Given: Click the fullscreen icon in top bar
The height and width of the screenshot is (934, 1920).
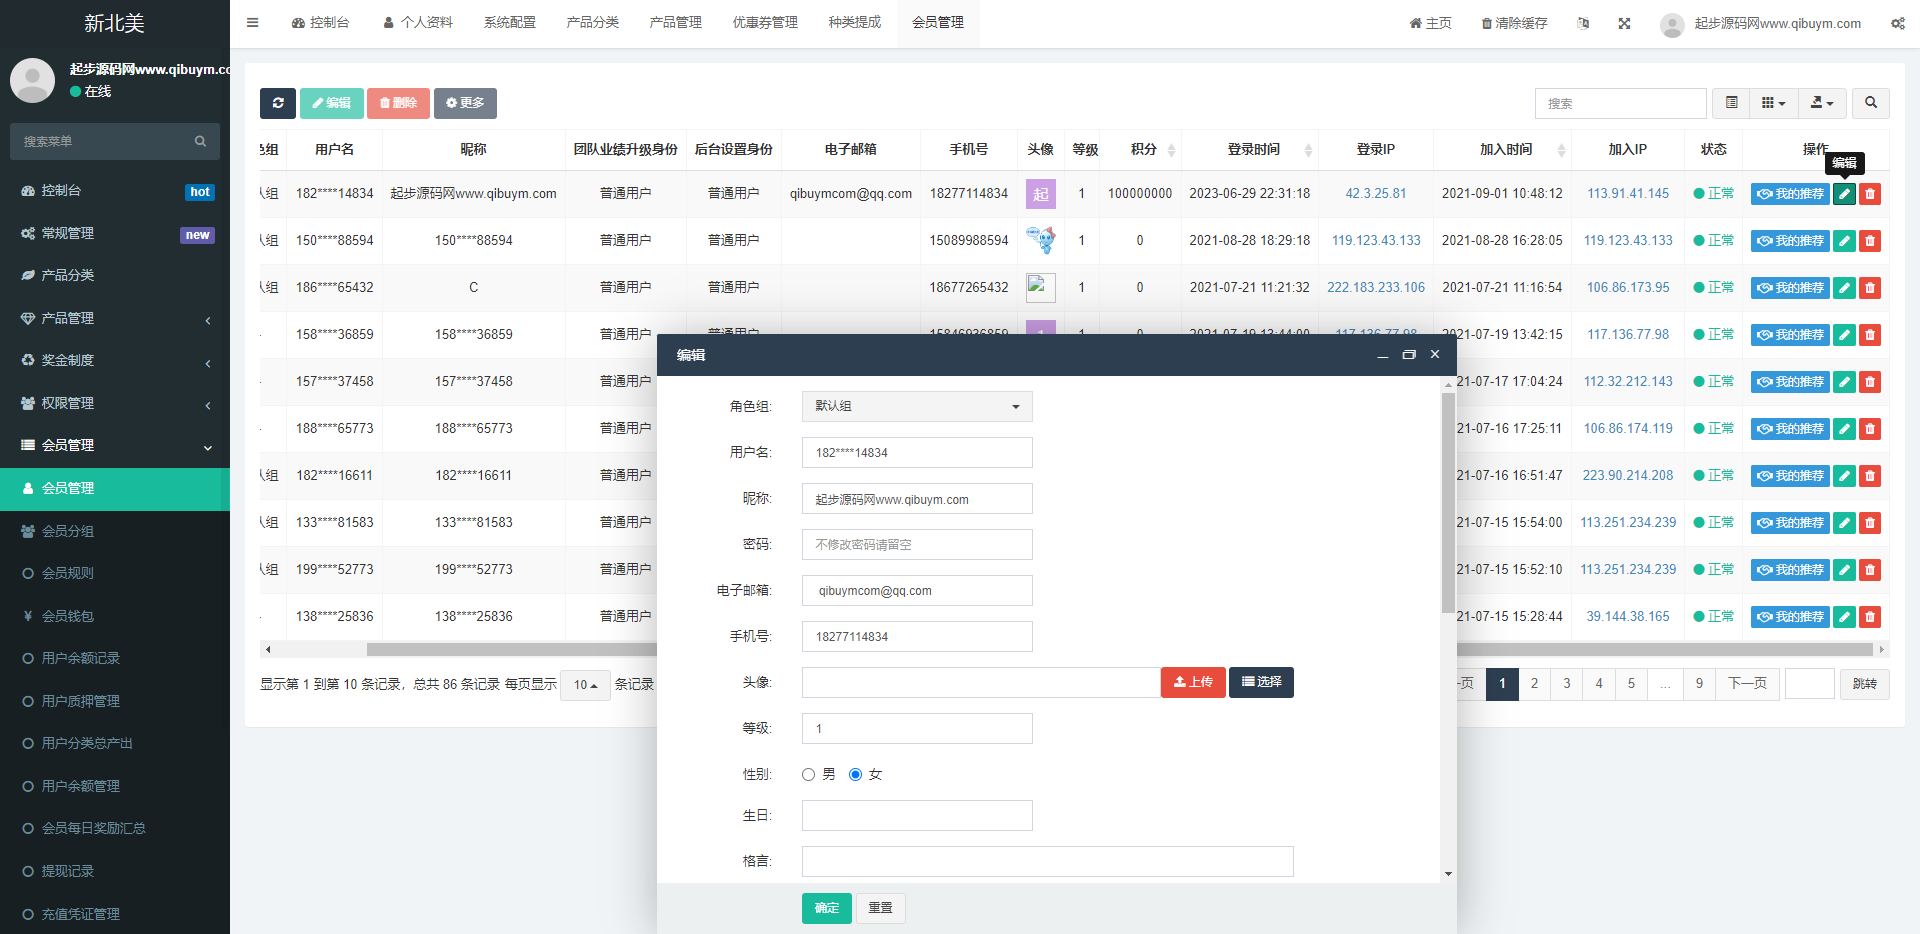Looking at the screenshot, I should (x=1624, y=23).
